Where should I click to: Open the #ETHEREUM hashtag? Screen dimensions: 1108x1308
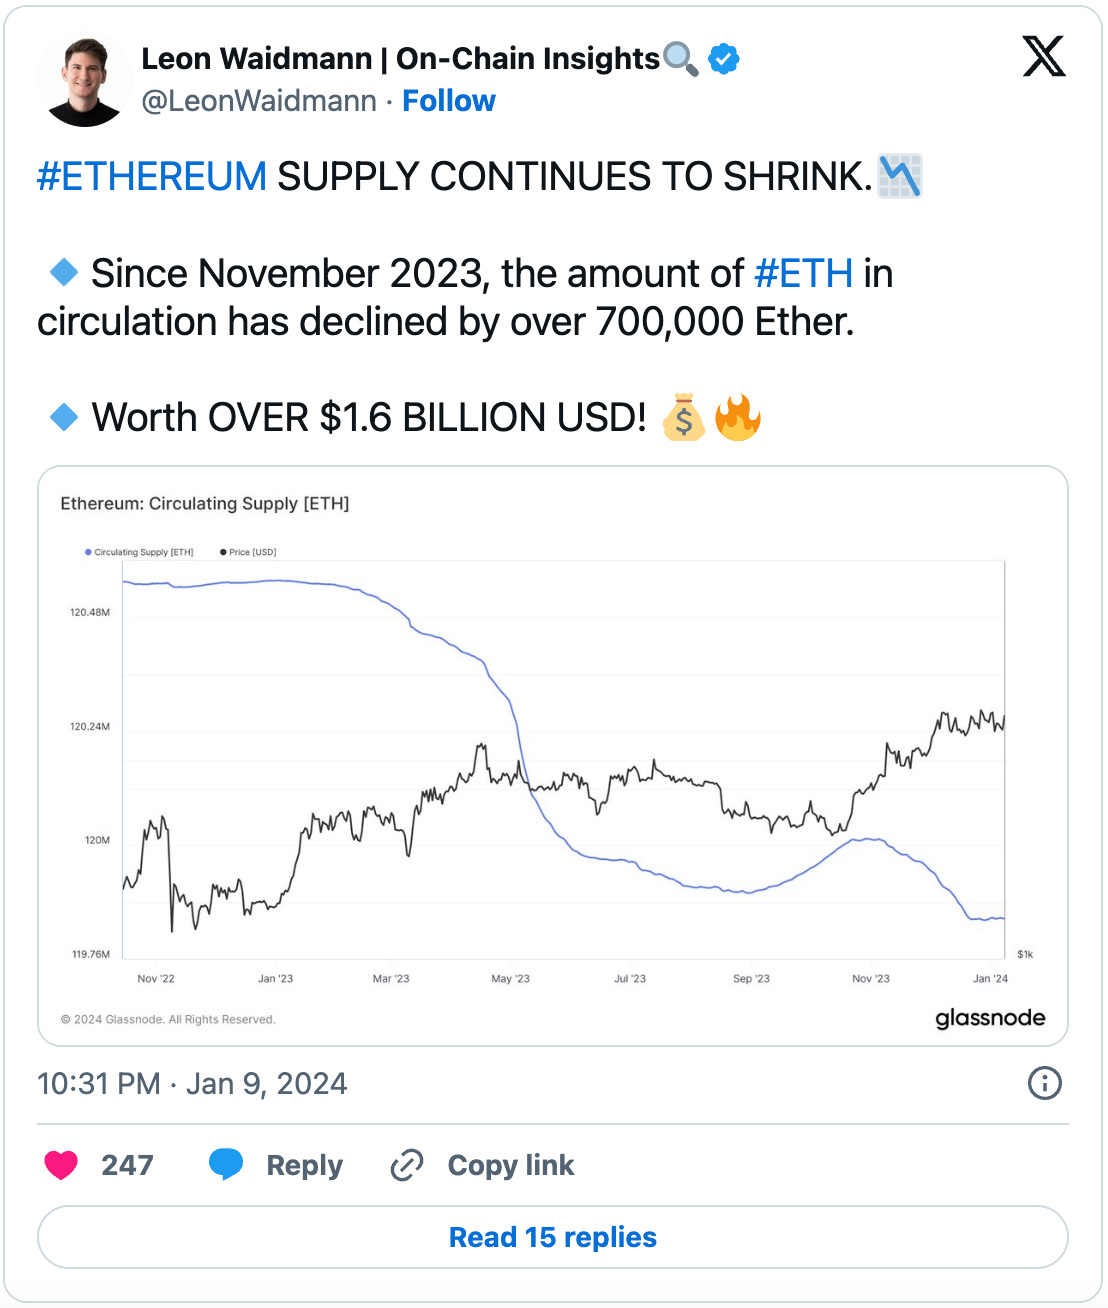point(152,177)
